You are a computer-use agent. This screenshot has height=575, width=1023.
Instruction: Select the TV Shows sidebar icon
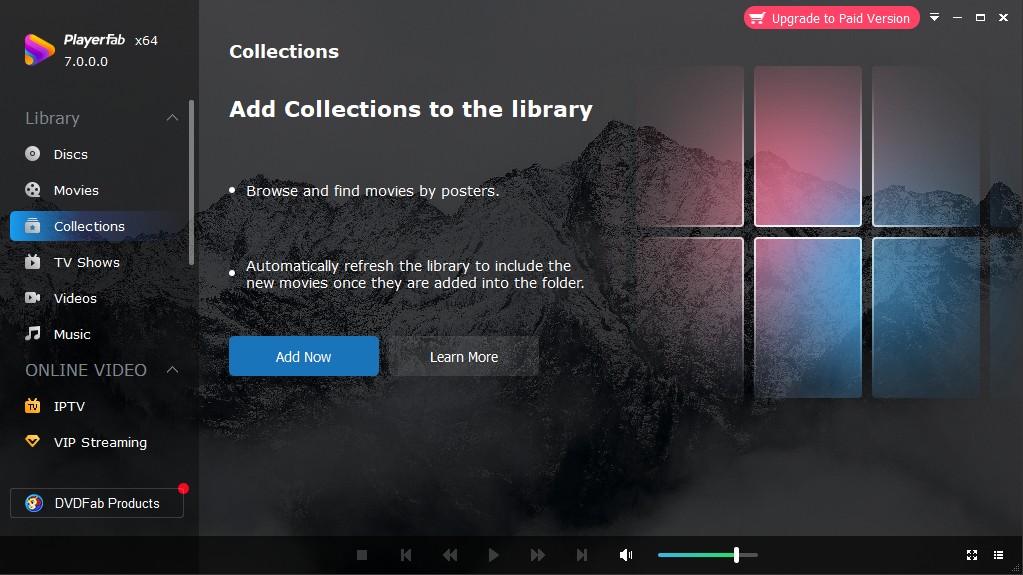(33, 262)
